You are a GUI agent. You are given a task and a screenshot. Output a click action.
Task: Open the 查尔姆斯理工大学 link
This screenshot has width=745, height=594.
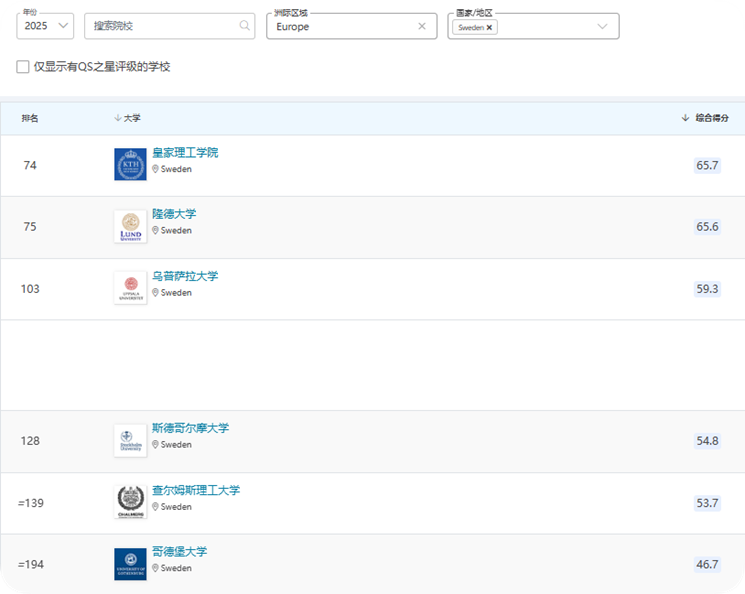click(x=196, y=490)
